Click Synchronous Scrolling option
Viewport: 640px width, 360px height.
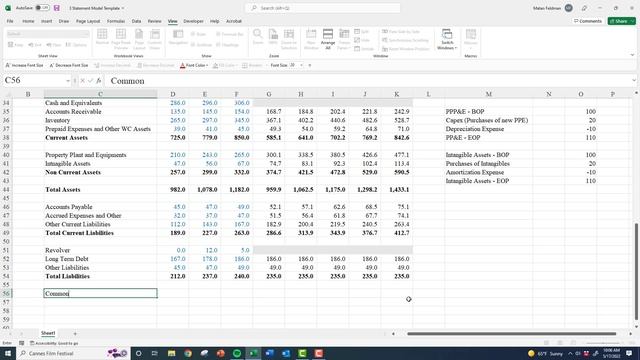[405, 40]
